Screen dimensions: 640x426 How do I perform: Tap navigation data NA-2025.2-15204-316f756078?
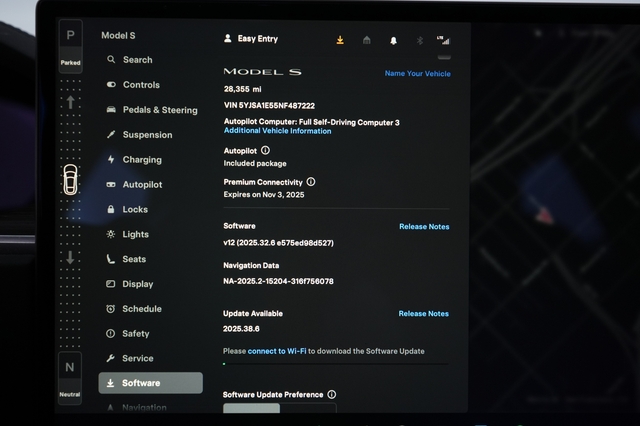pyautogui.click(x=278, y=281)
